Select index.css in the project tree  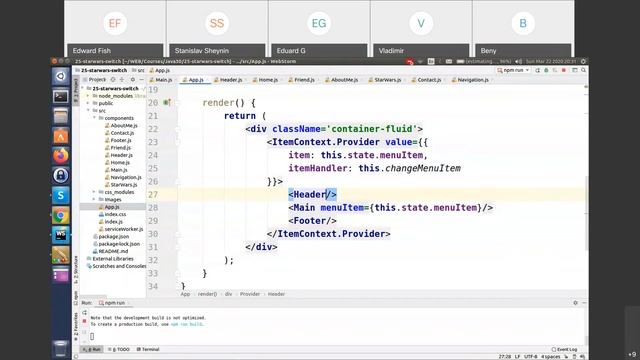(115, 214)
